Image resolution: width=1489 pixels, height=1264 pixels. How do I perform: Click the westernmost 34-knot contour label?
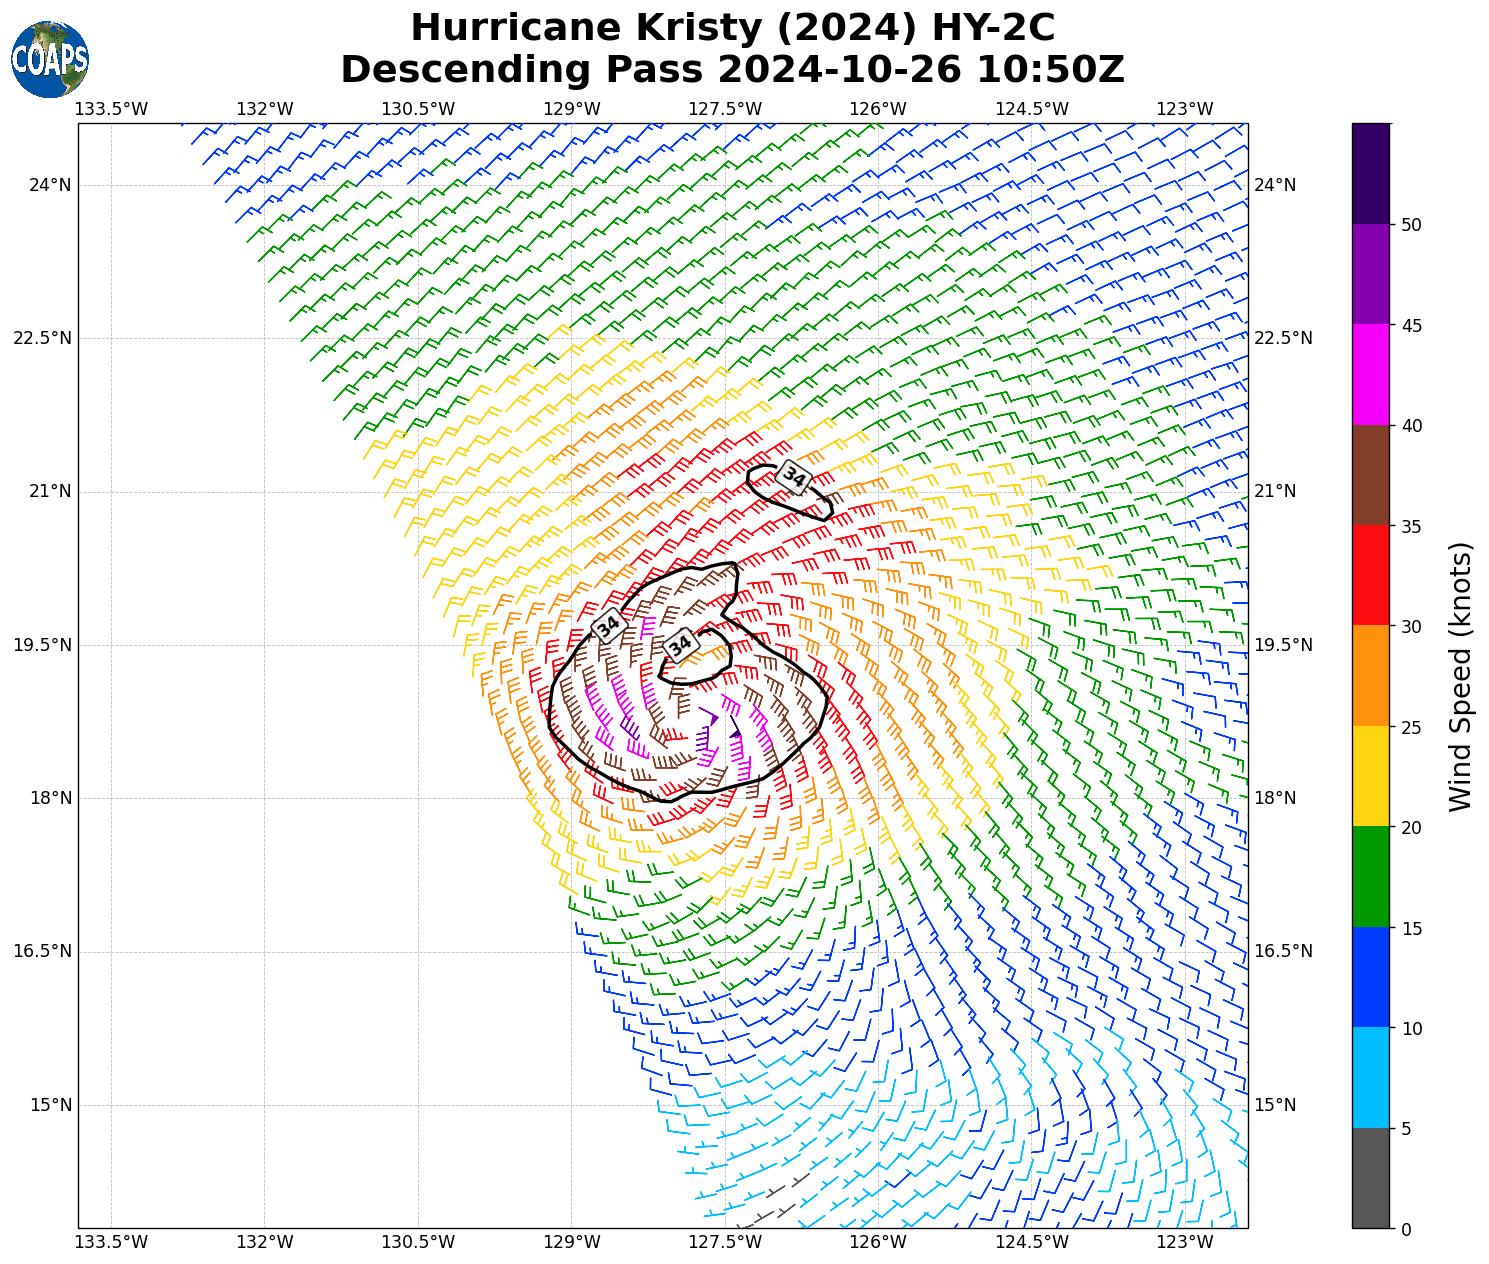(x=608, y=625)
